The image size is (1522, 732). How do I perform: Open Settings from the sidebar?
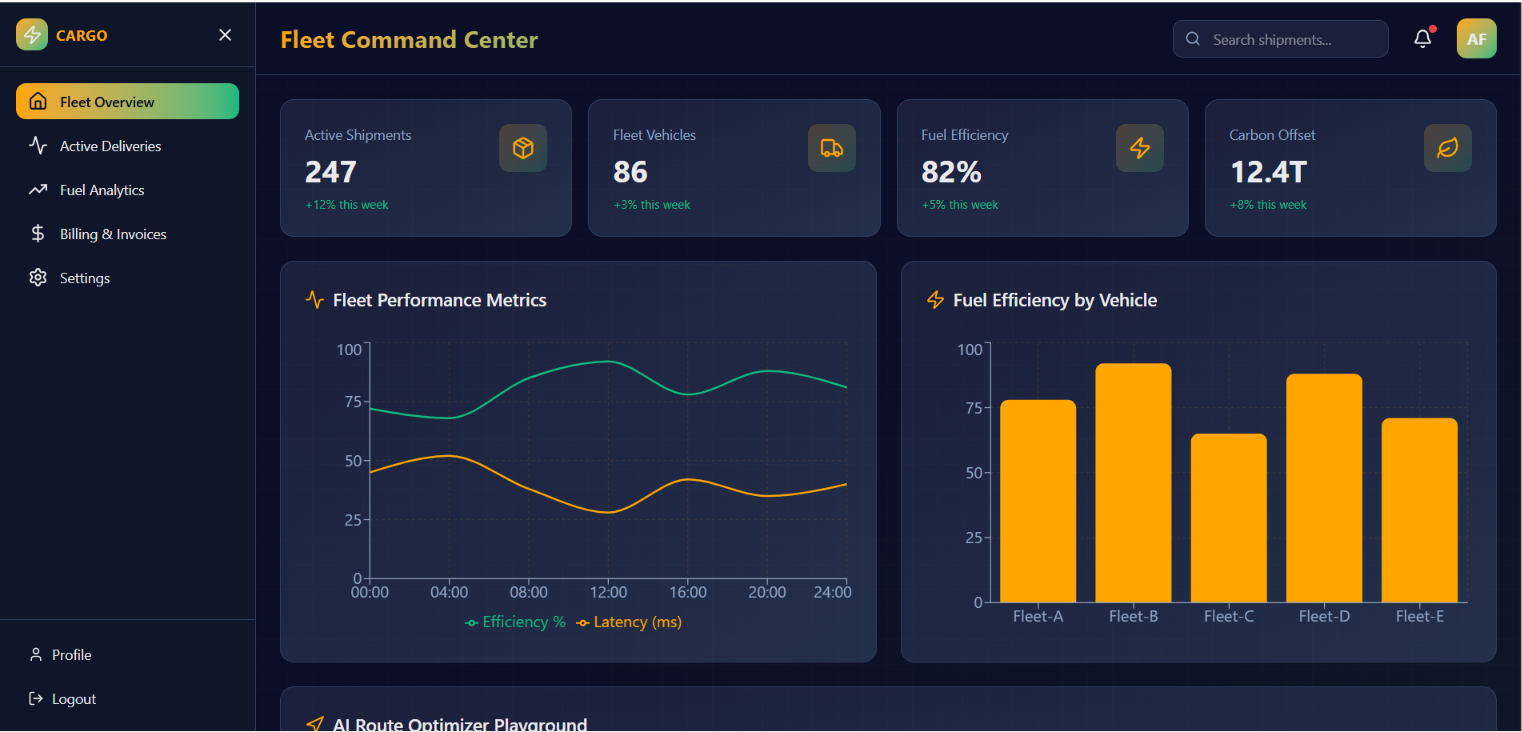pos(127,277)
